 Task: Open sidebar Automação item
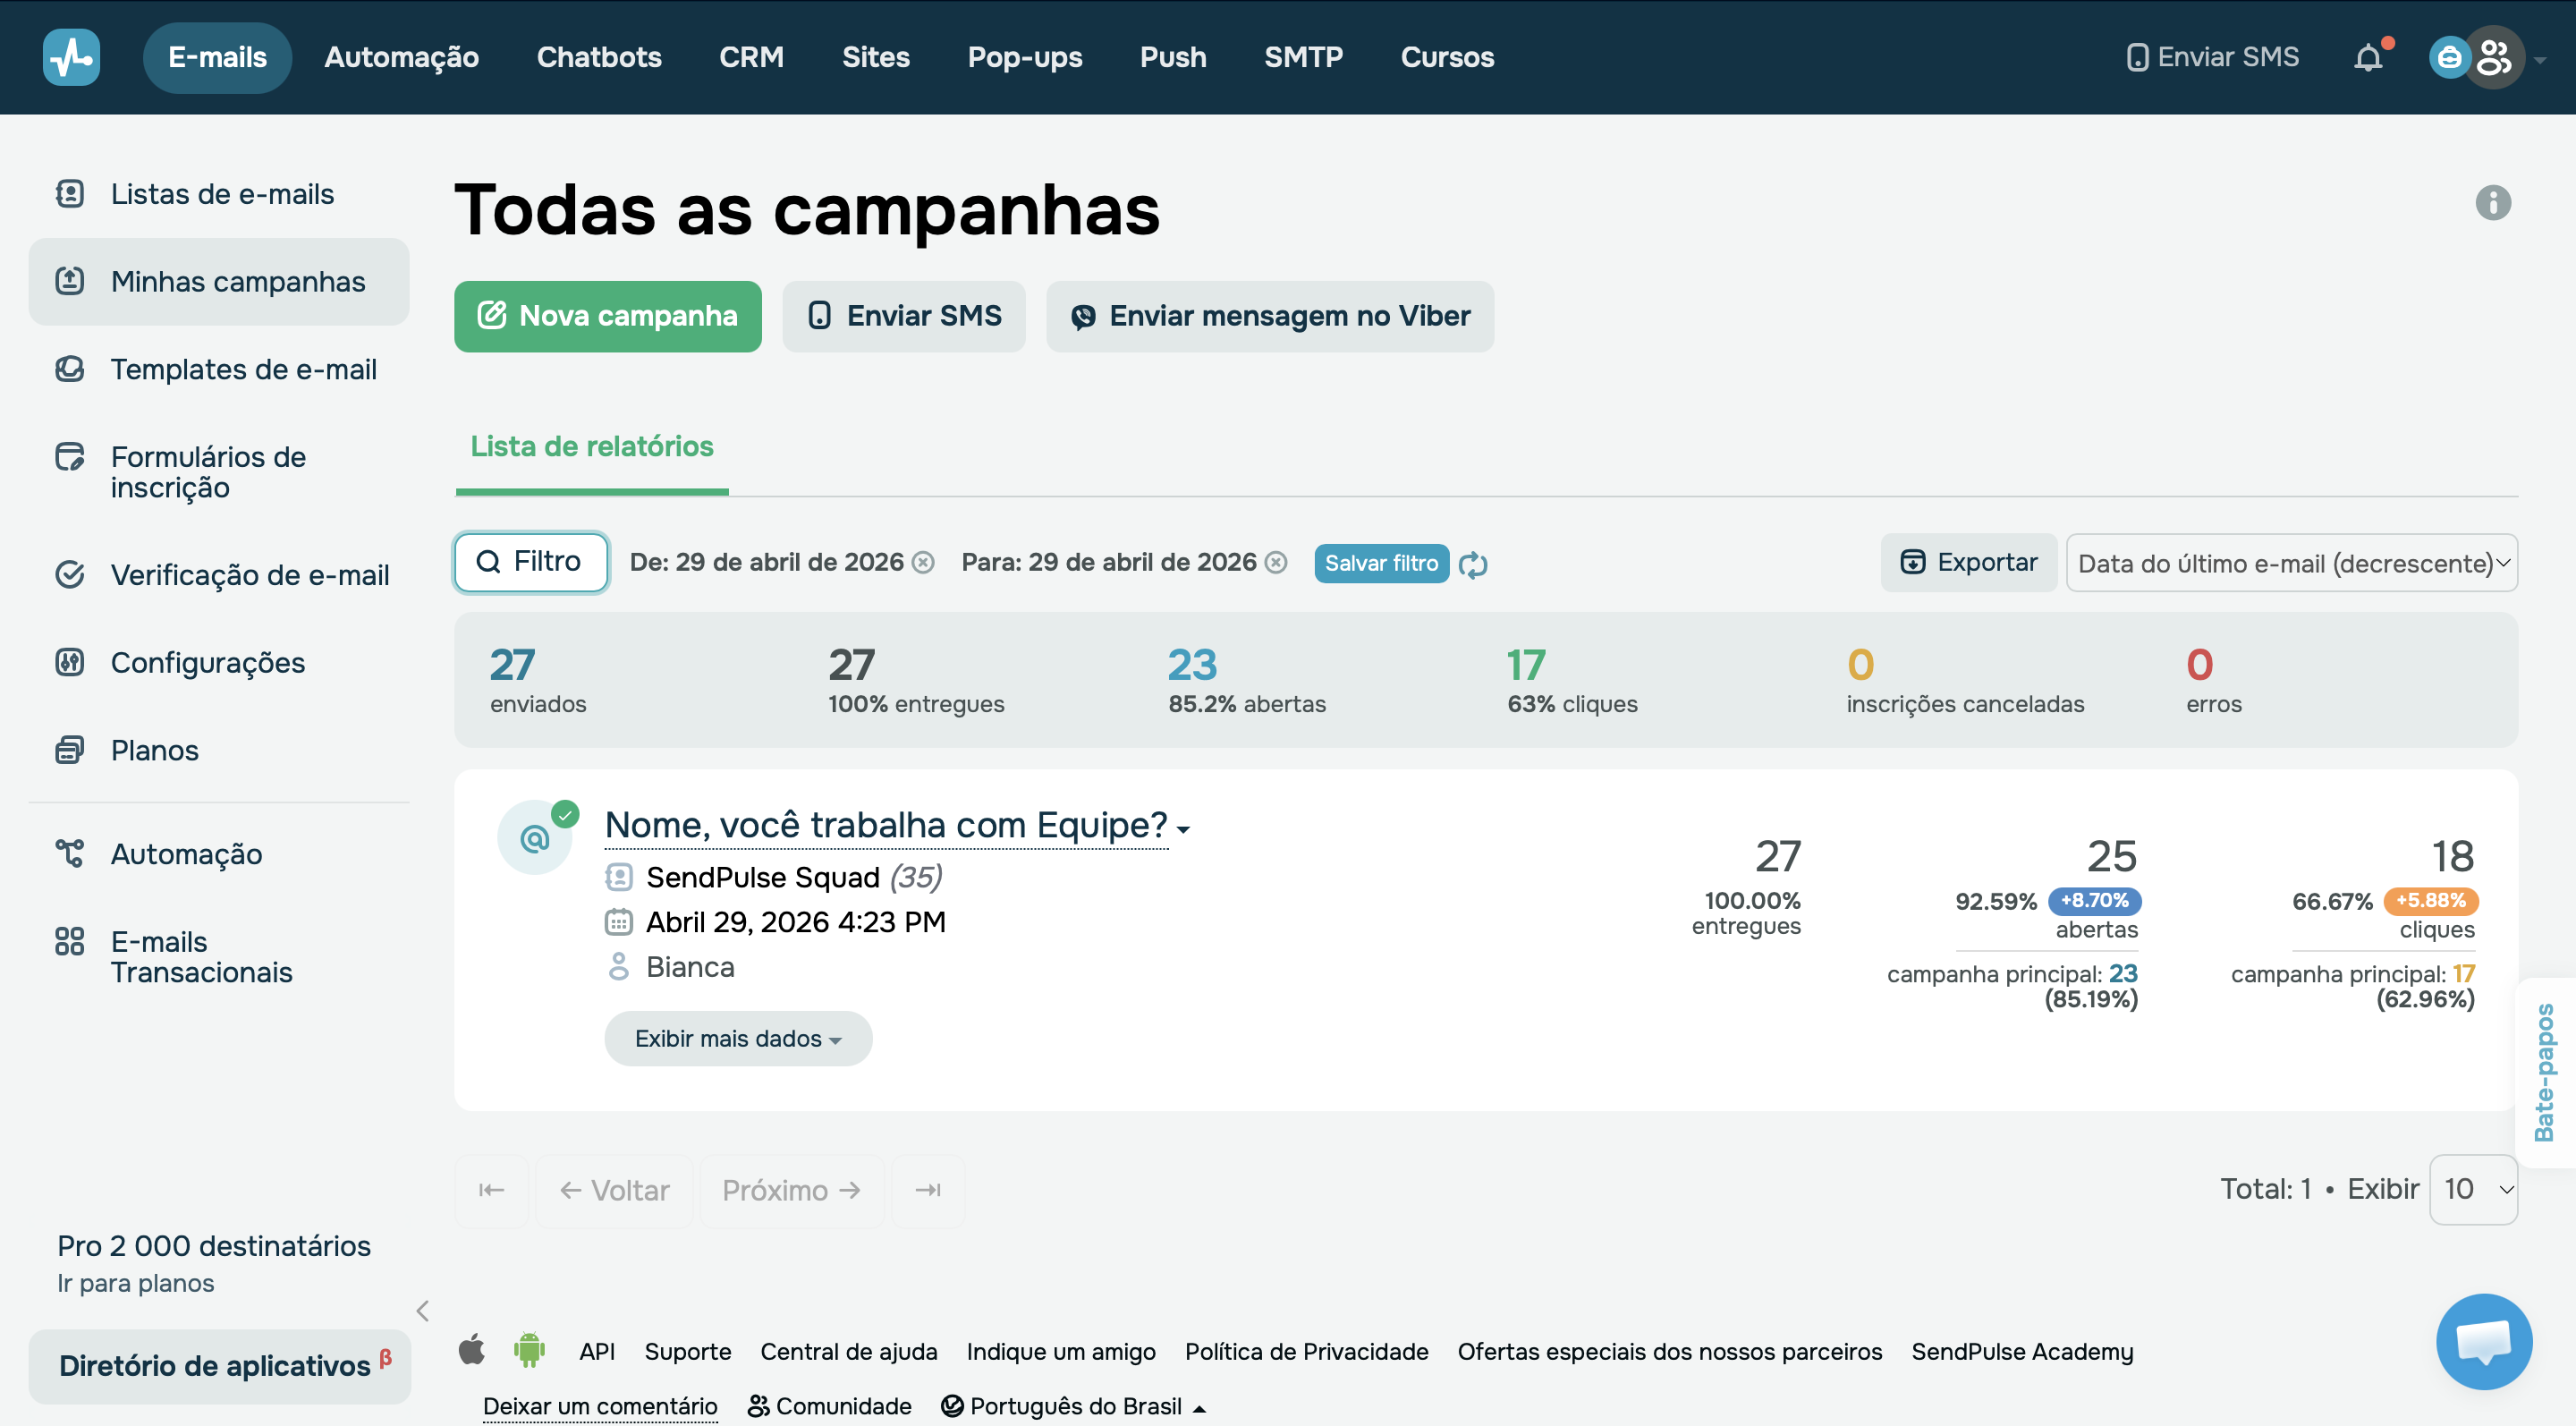coord(219,854)
